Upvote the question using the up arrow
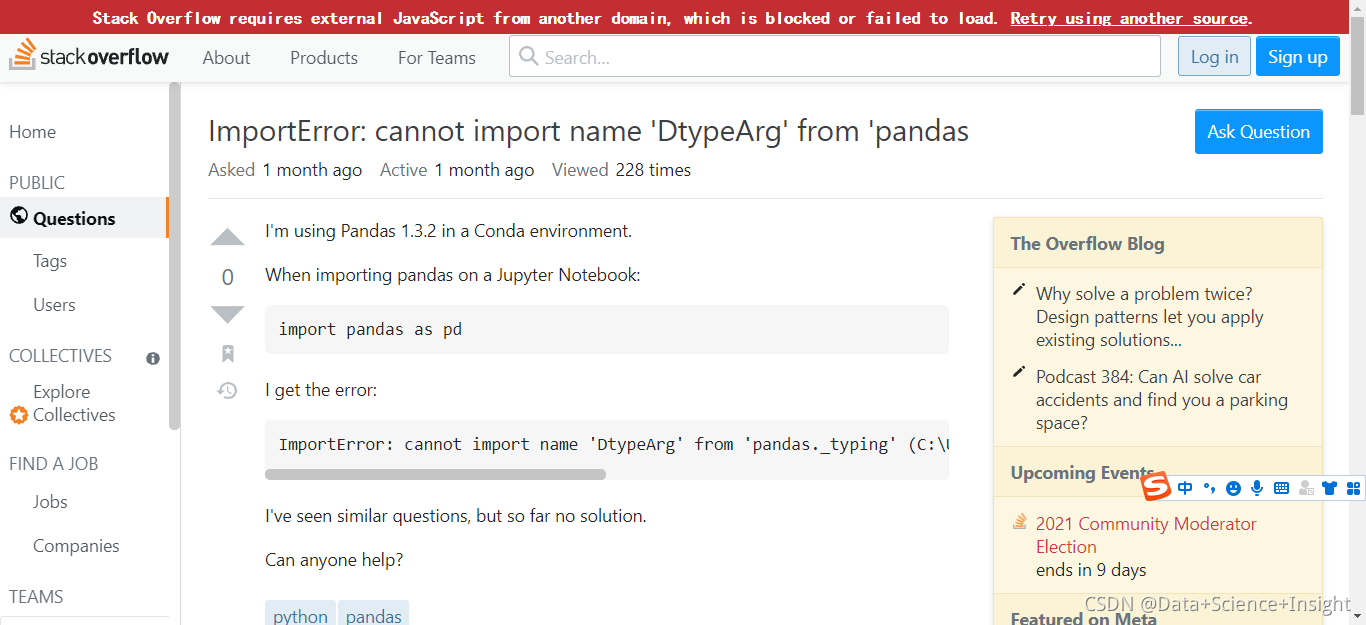 [227, 237]
